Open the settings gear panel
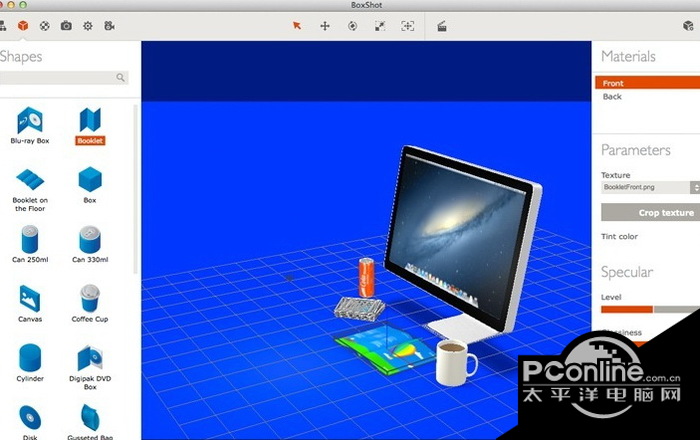Image resolution: width=700 pixels, height=440 pixels. coord(88,26)
